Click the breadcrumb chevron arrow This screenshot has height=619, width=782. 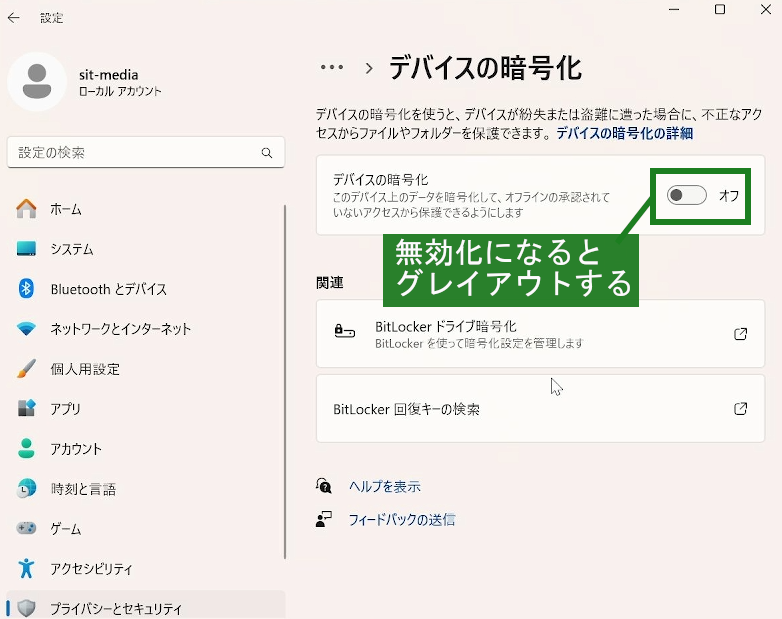pos(369,68)
